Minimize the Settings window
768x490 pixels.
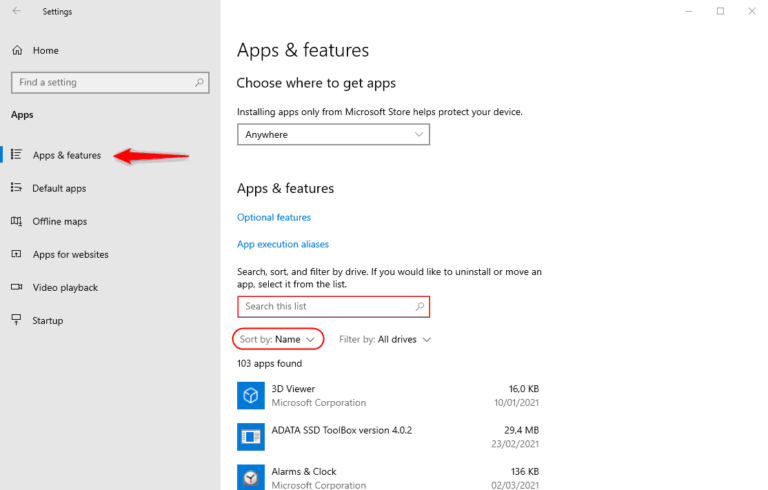[689, 11]
